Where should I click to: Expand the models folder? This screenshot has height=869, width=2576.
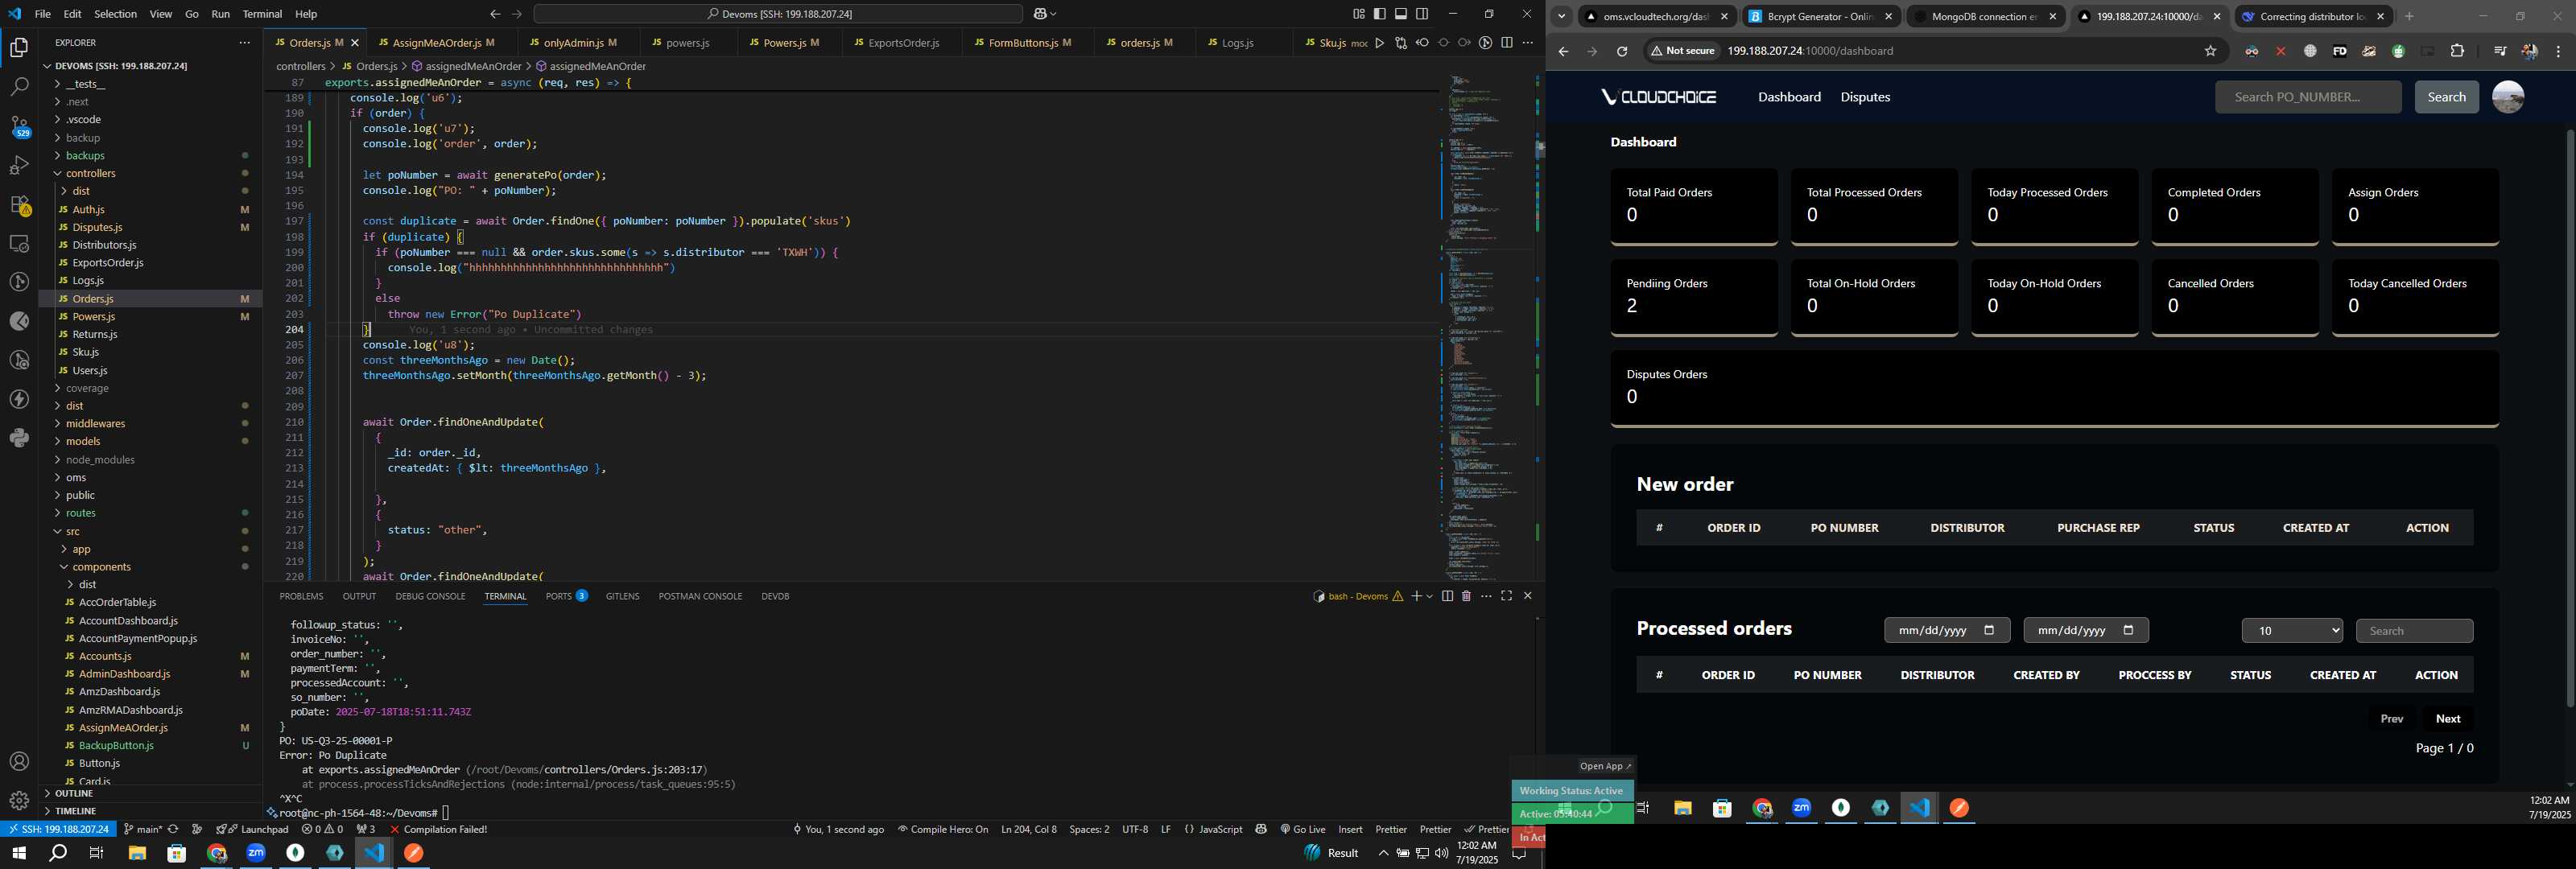coord(83,441)
